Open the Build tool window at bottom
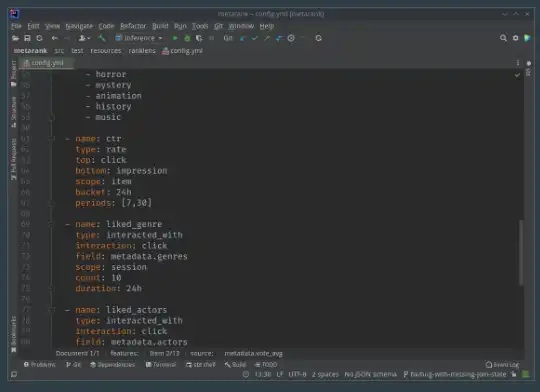Viewport: 540px width, 392px height. (x=236, y=364)
